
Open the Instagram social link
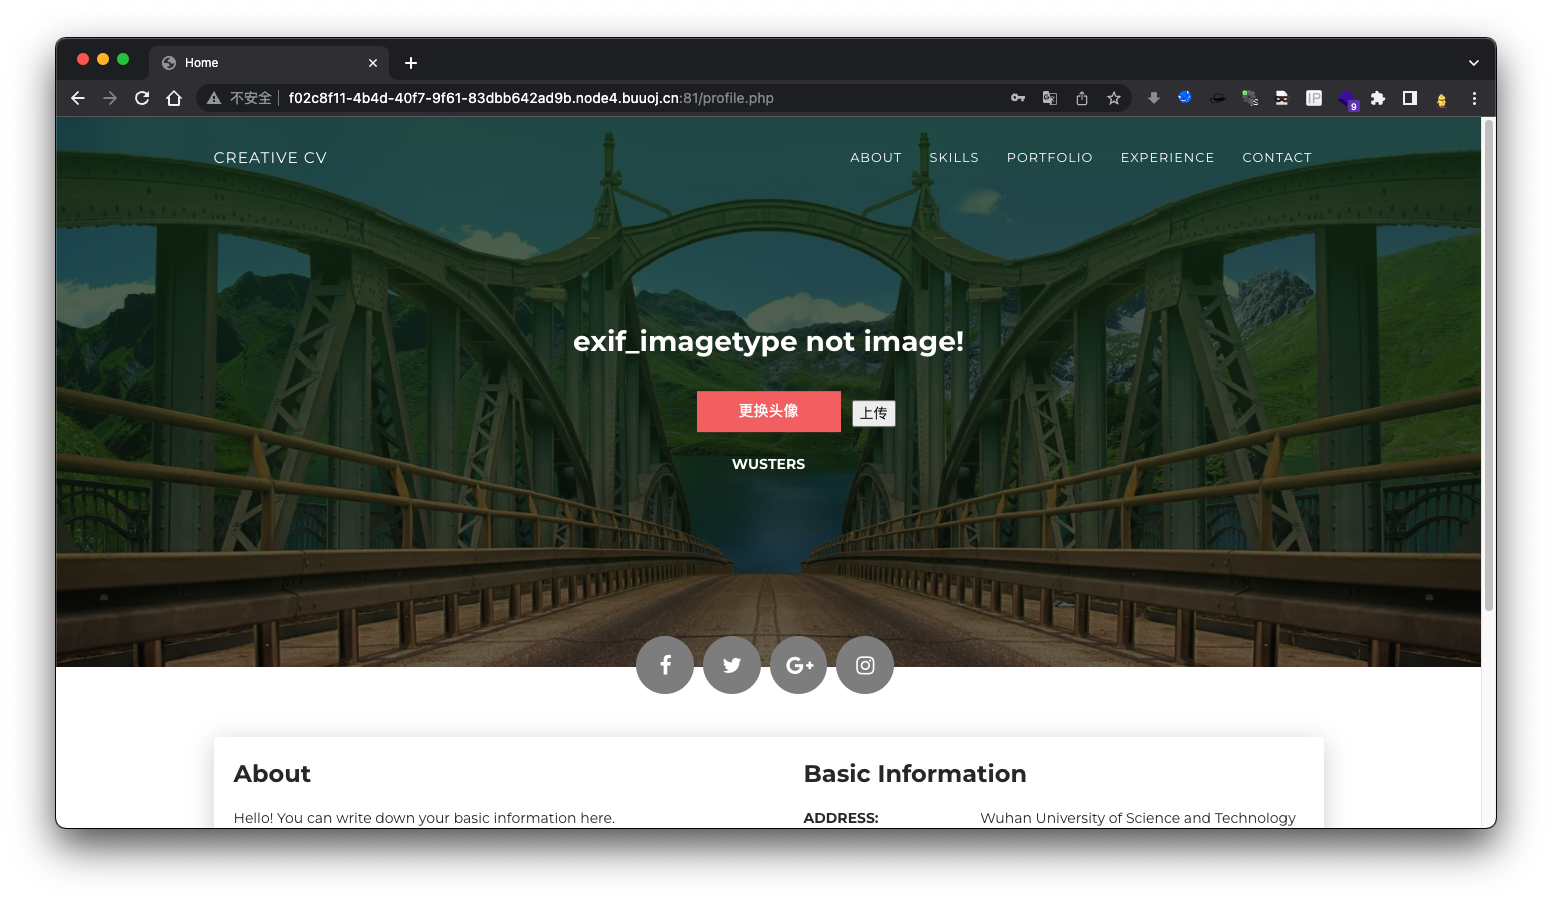point(865,665)
